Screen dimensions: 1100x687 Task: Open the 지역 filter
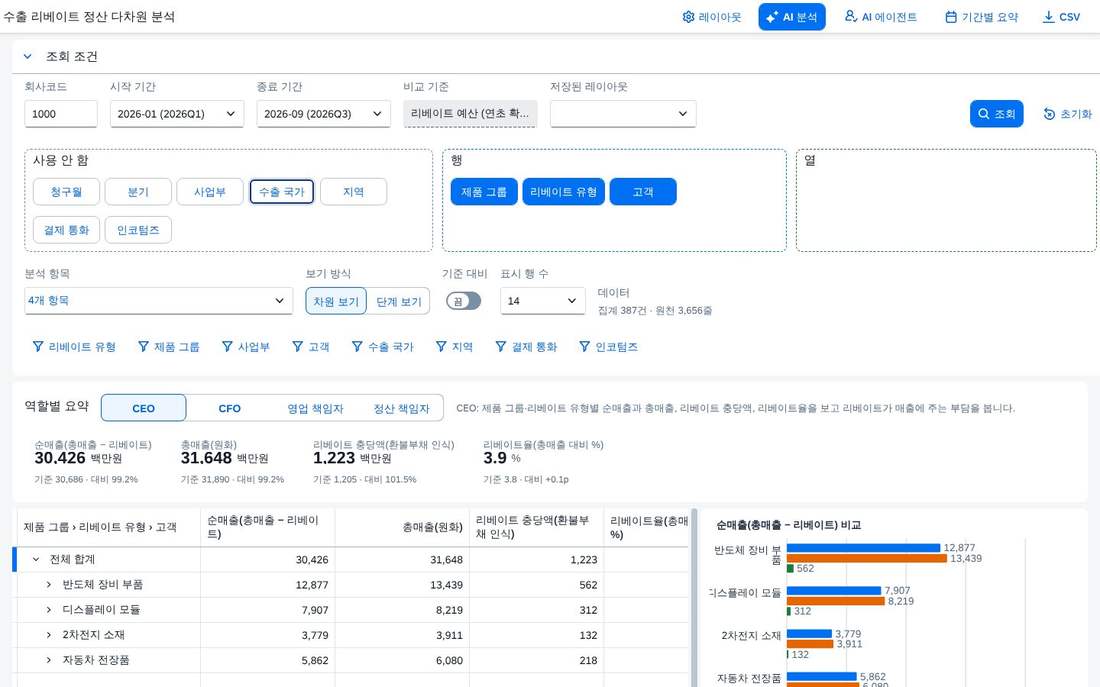(455, 347)
